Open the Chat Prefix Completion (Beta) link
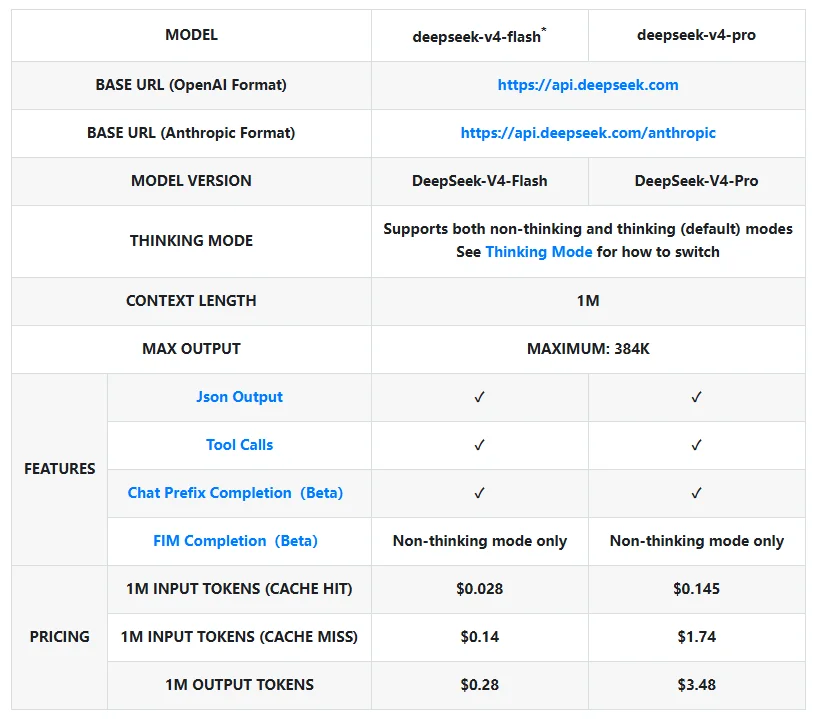The width and height of the screenshot is (818, 719). [x=235, y=493]
